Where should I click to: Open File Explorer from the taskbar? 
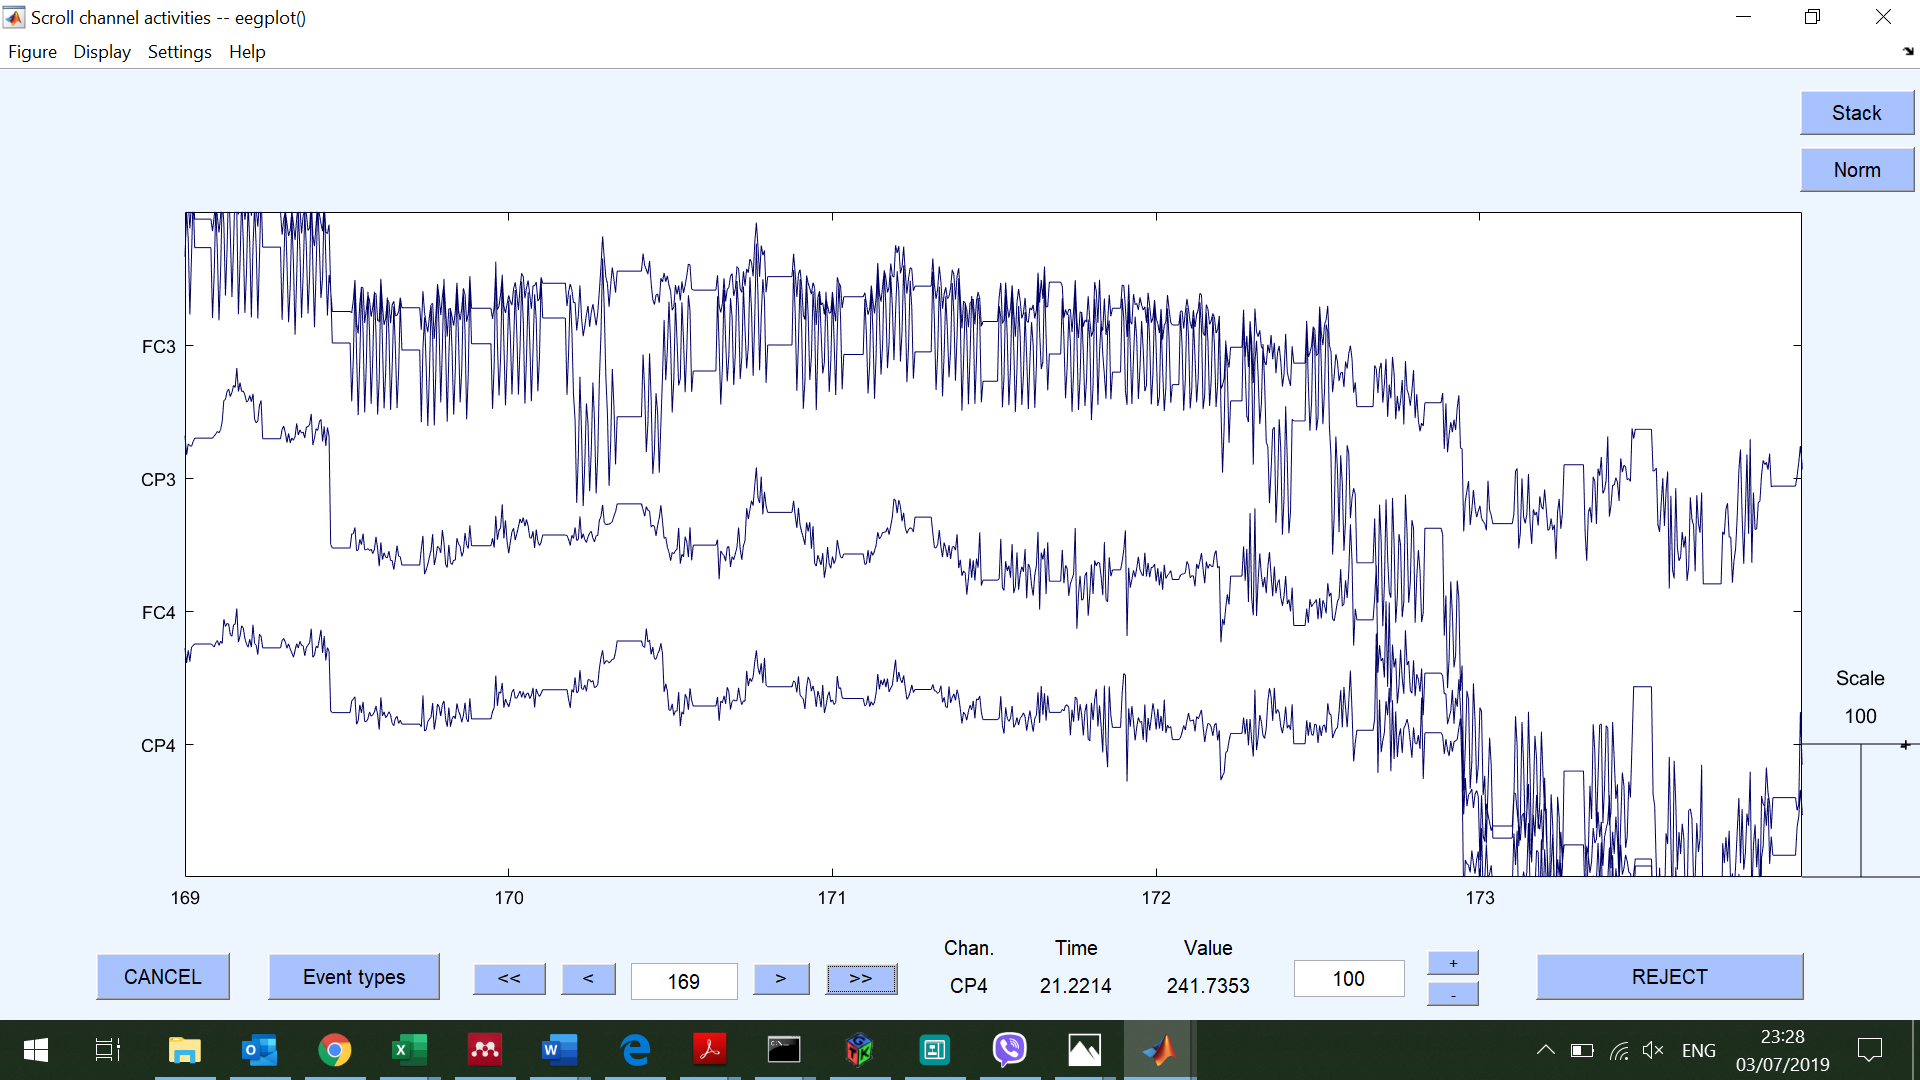pos(185,1050)
